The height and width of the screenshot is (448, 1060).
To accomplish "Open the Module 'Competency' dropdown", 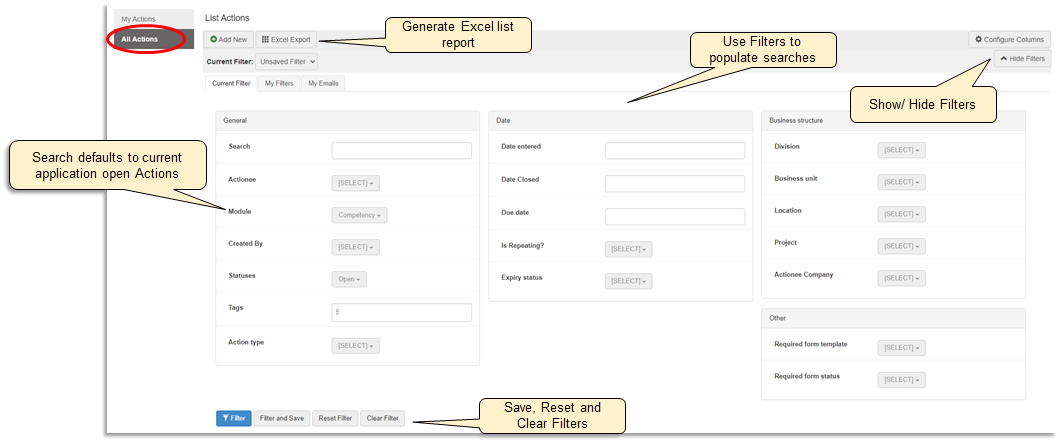I will 359,215.
